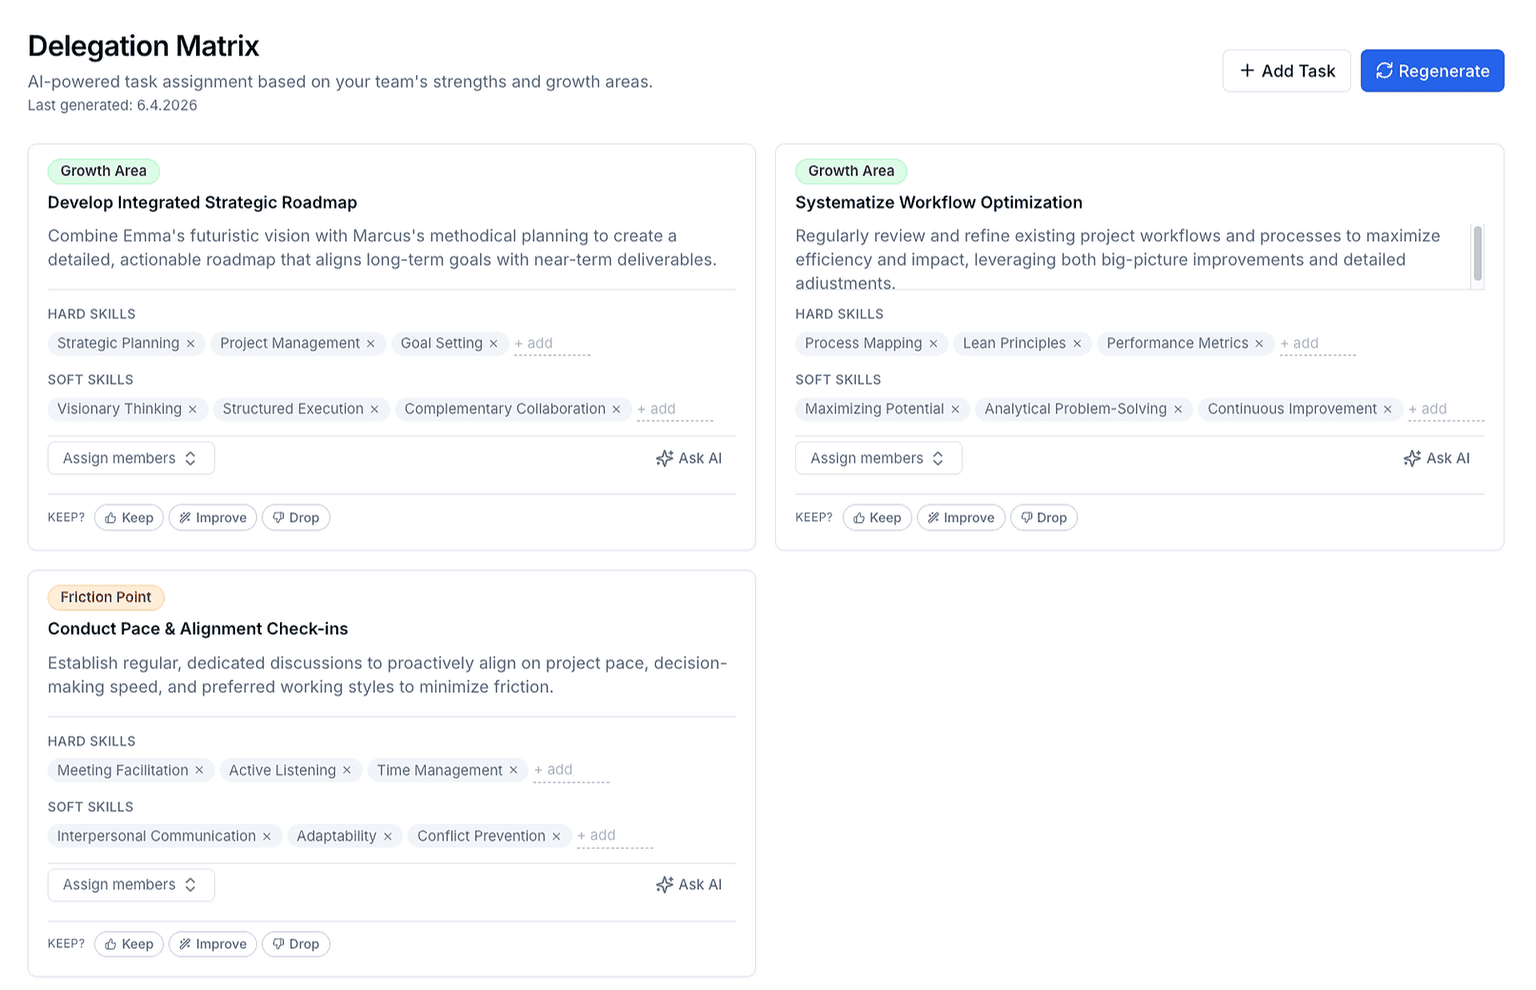
Task: Click the Friction Point badge
Action: click(106, 597)
